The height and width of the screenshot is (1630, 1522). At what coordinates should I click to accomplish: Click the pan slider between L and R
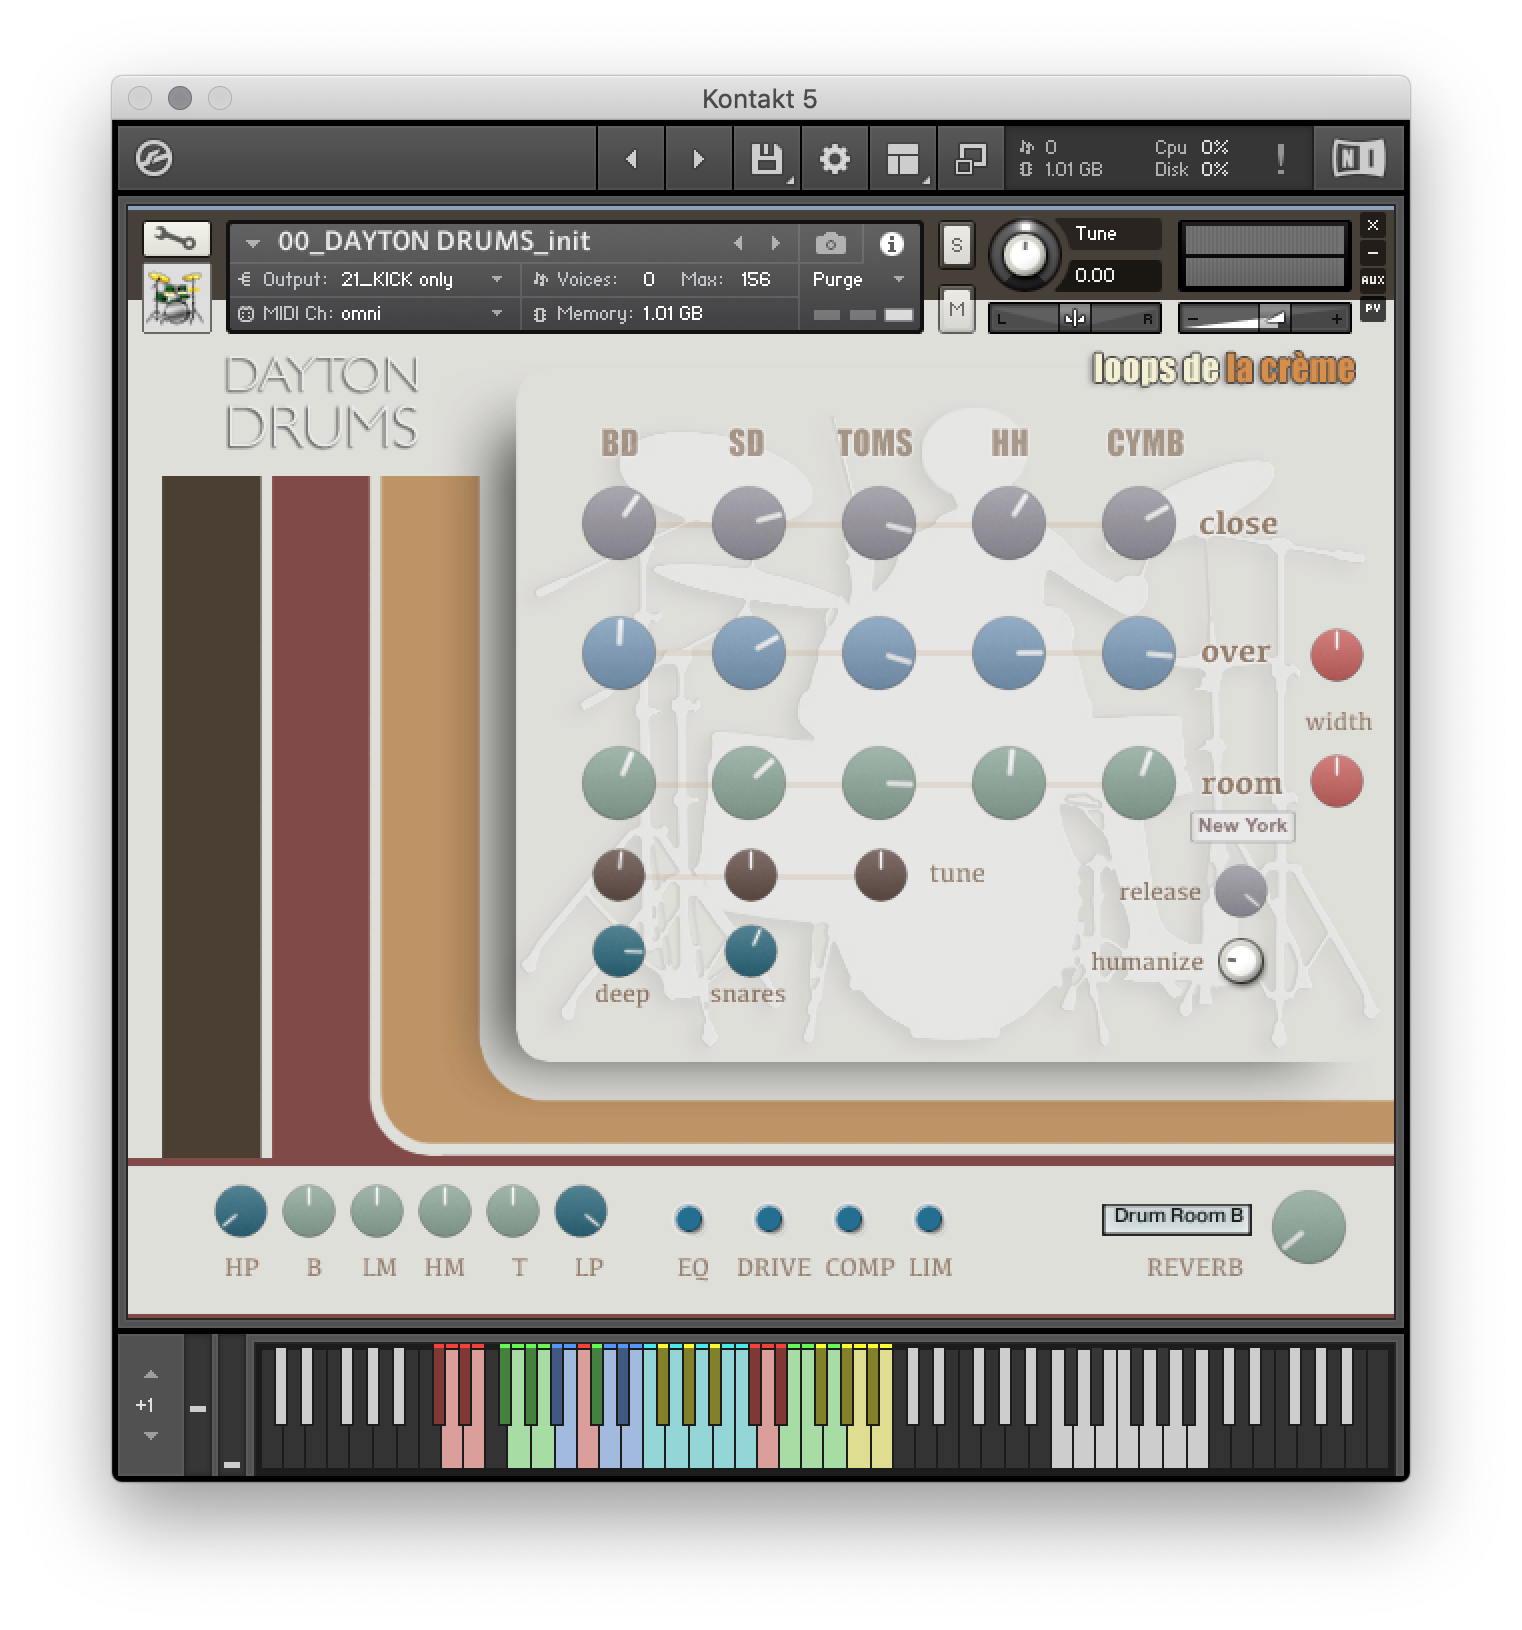(x=1074, y=318)
